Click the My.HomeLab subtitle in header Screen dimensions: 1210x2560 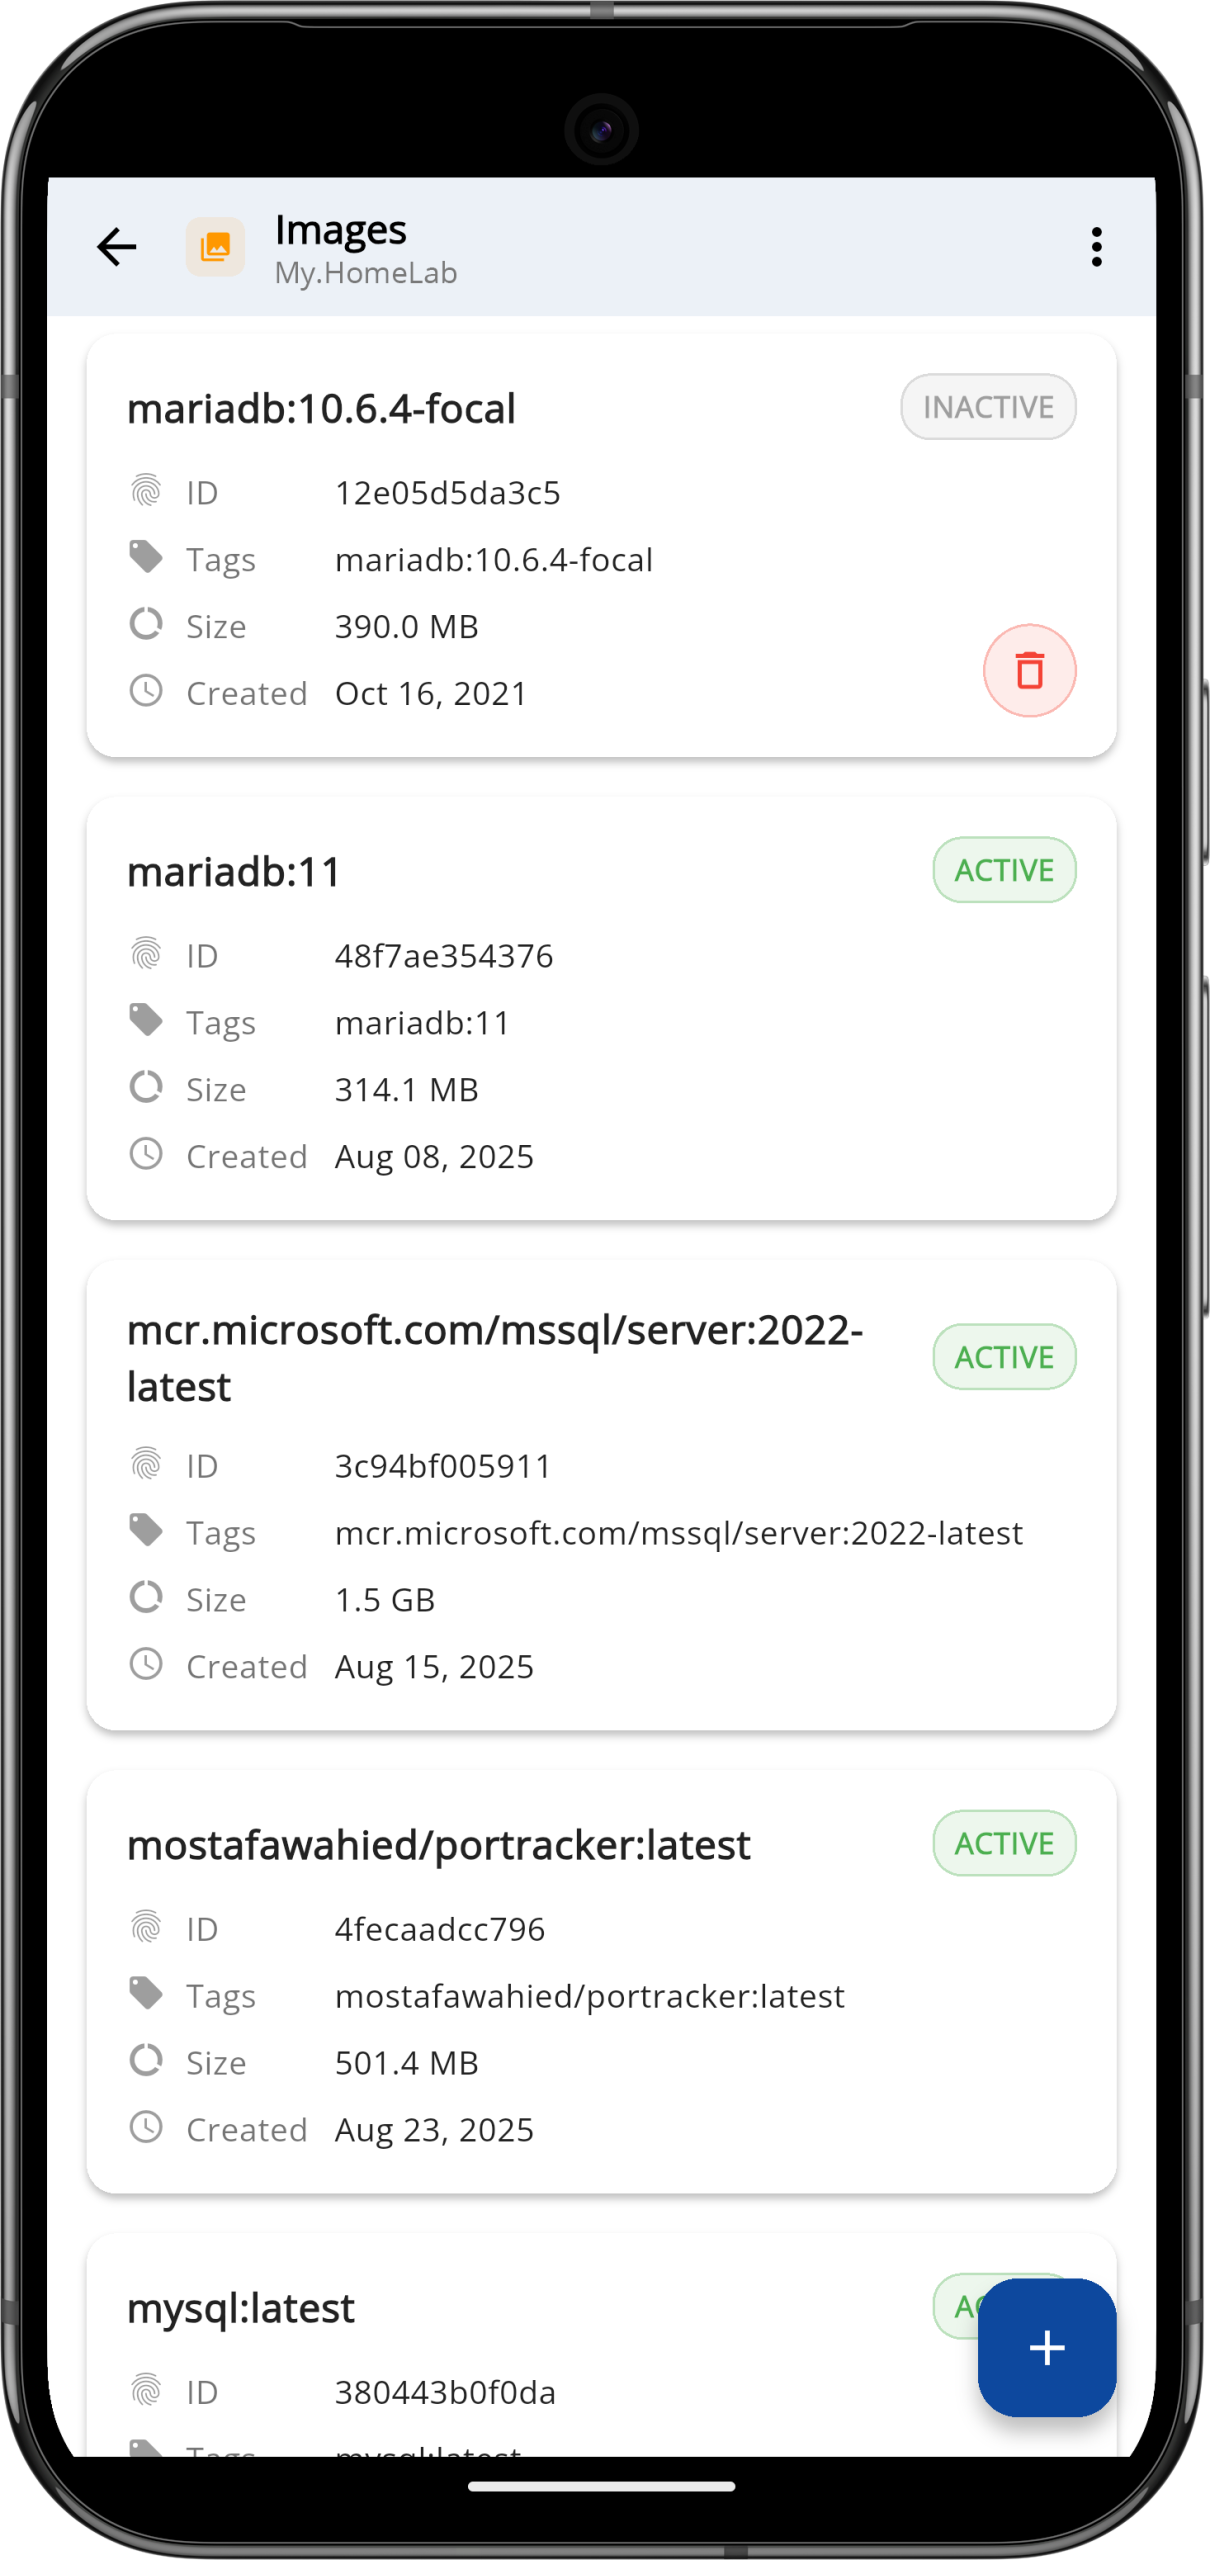(366, 273)
